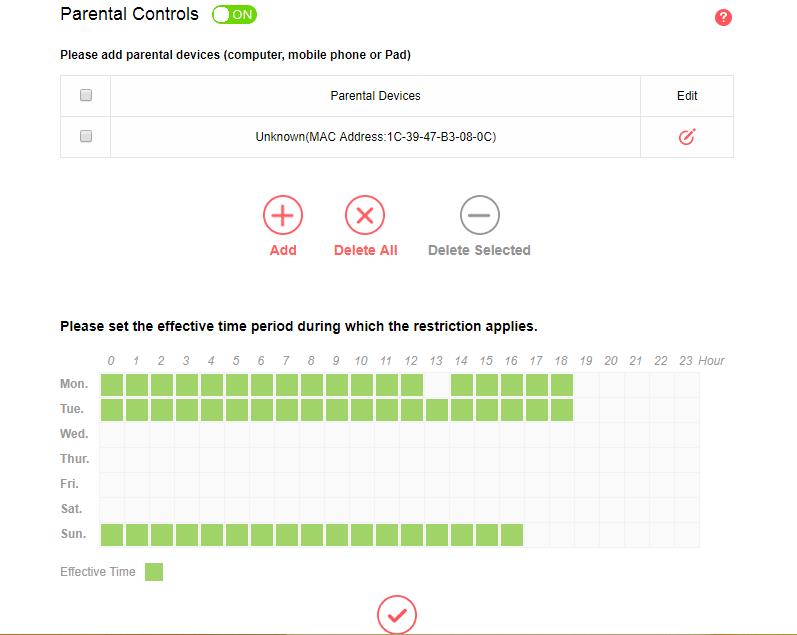Select the Wednesday hour 10 cell
The width and height of the screenshot is (797, 635).
pyautogui.click(x=361, y=435)
